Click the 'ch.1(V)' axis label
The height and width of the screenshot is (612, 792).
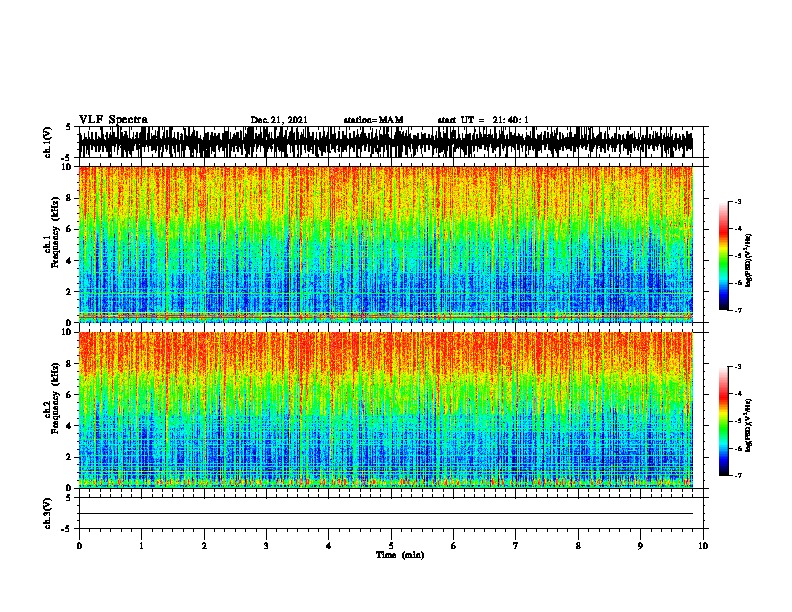point(47,142)
